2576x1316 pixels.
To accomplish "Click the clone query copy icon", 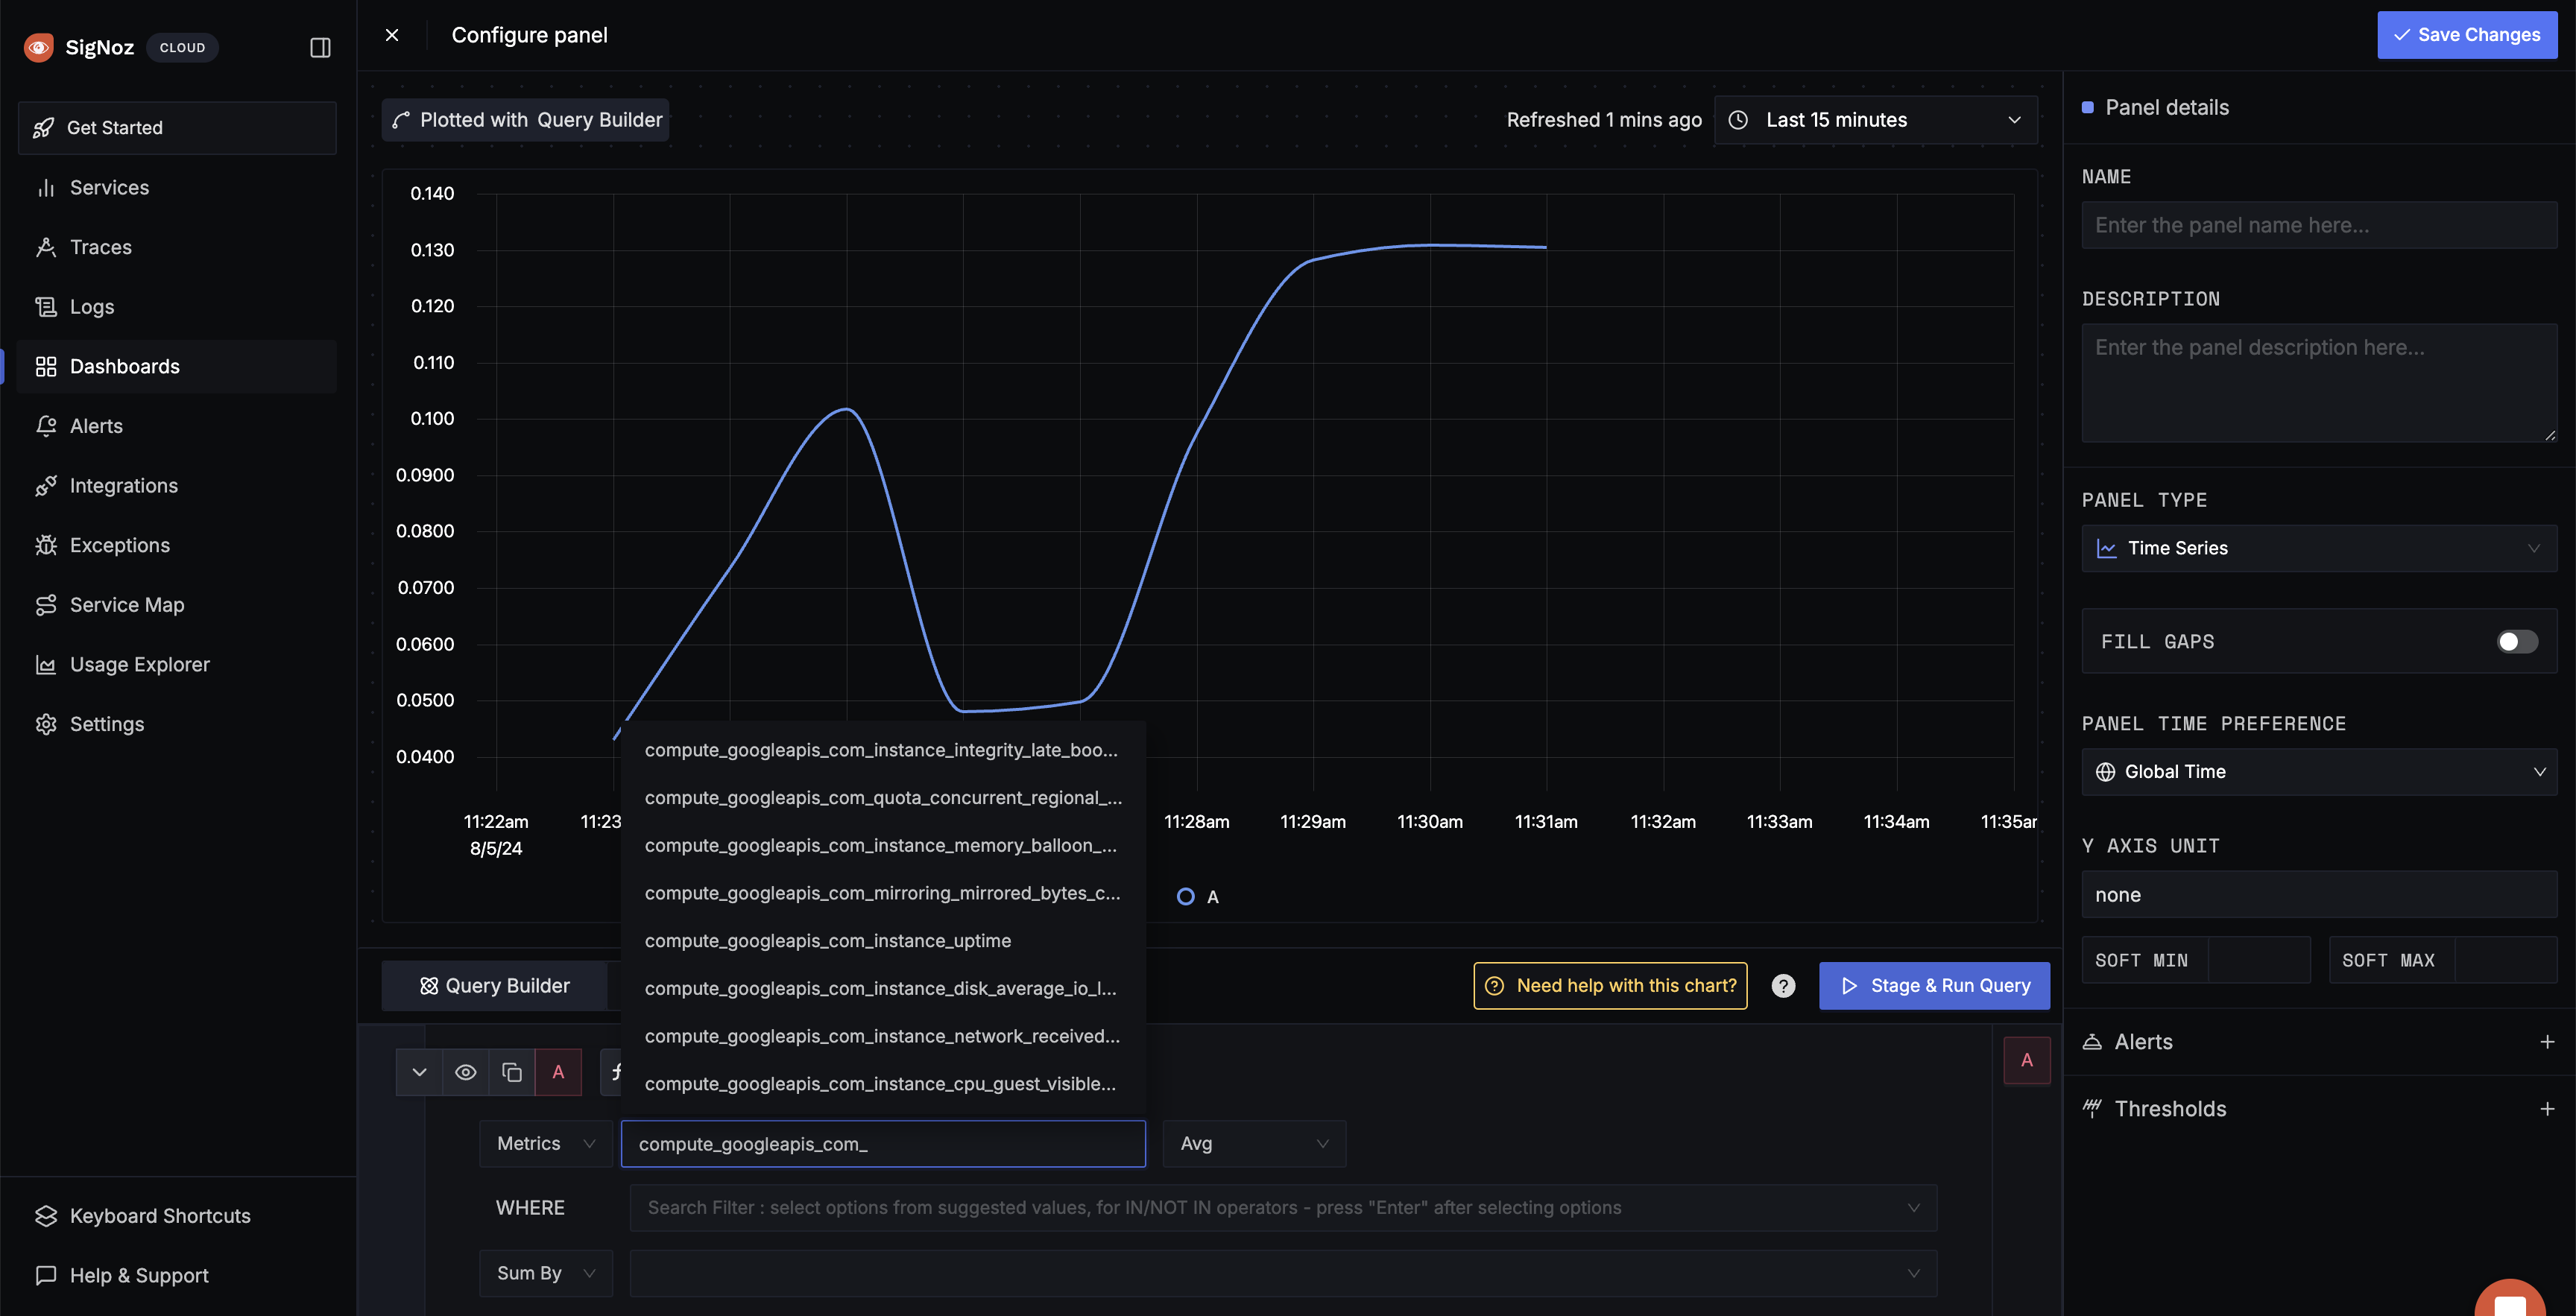I will 511,1072.
